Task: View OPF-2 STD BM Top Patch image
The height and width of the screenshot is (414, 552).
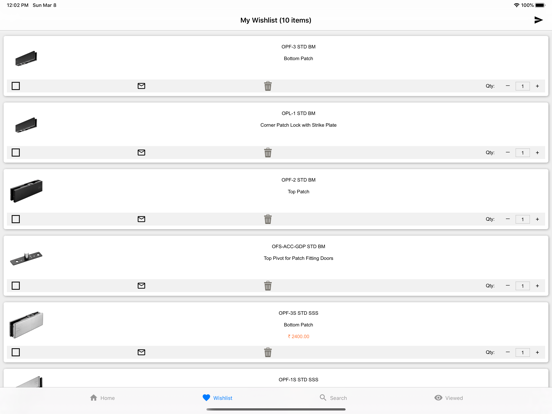Action: [26, 191]
